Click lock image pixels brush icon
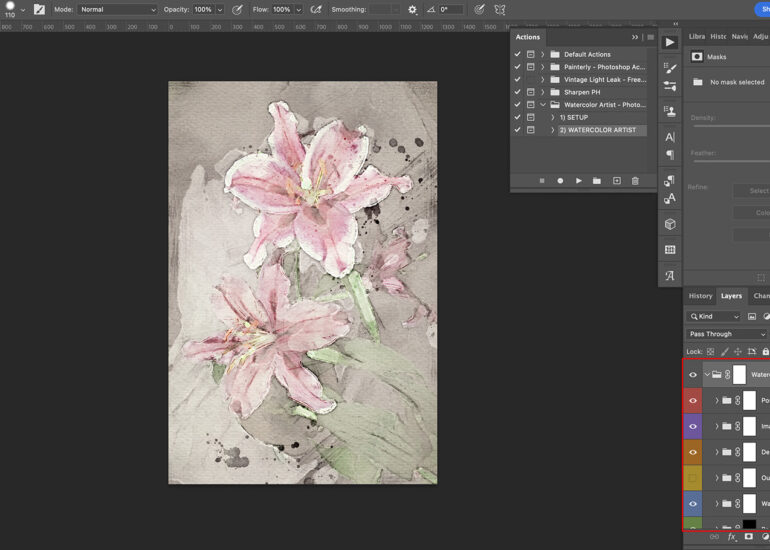 click(x=724, y=352)
